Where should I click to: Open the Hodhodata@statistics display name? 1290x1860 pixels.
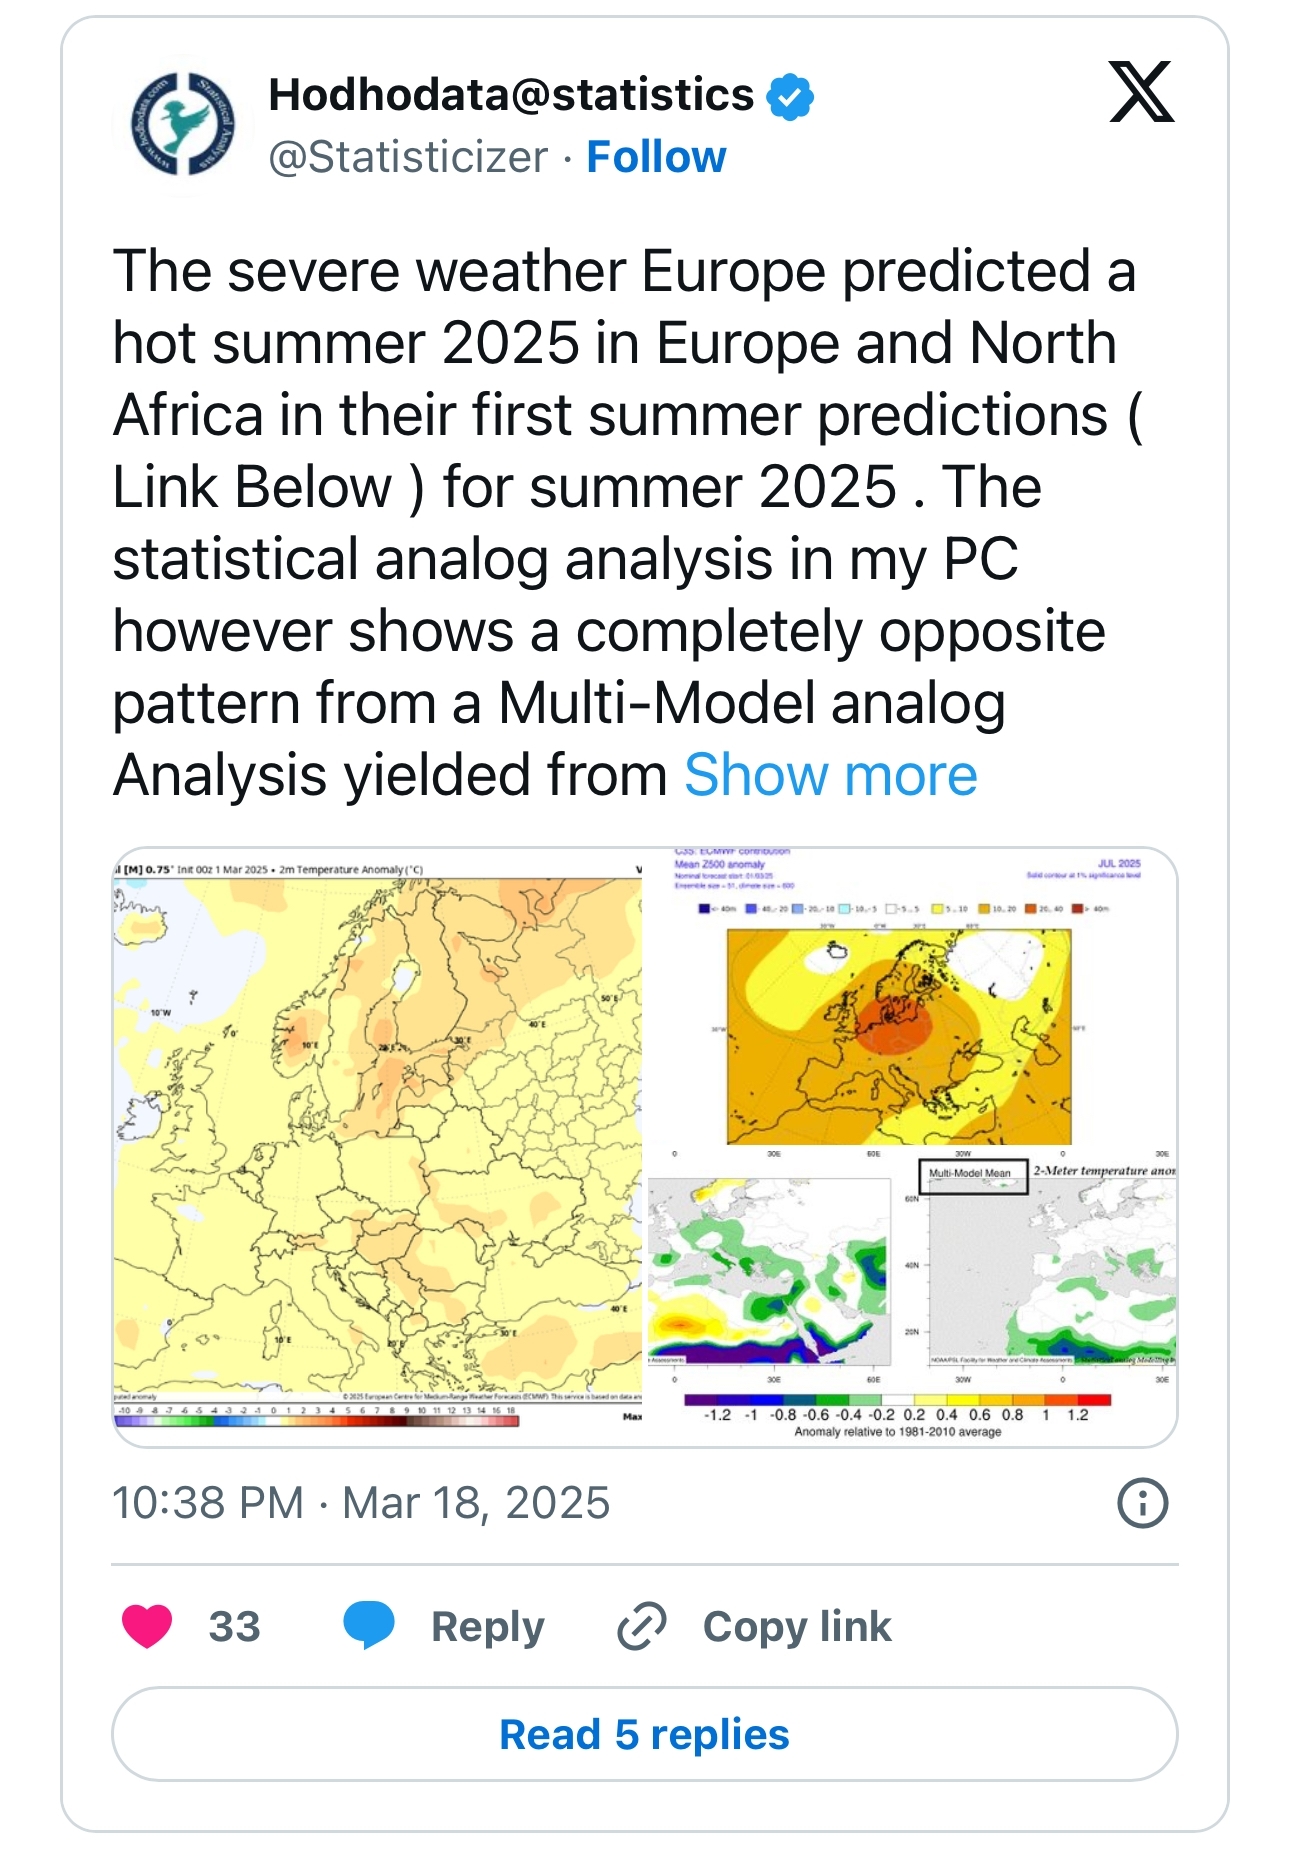[511, 95]
